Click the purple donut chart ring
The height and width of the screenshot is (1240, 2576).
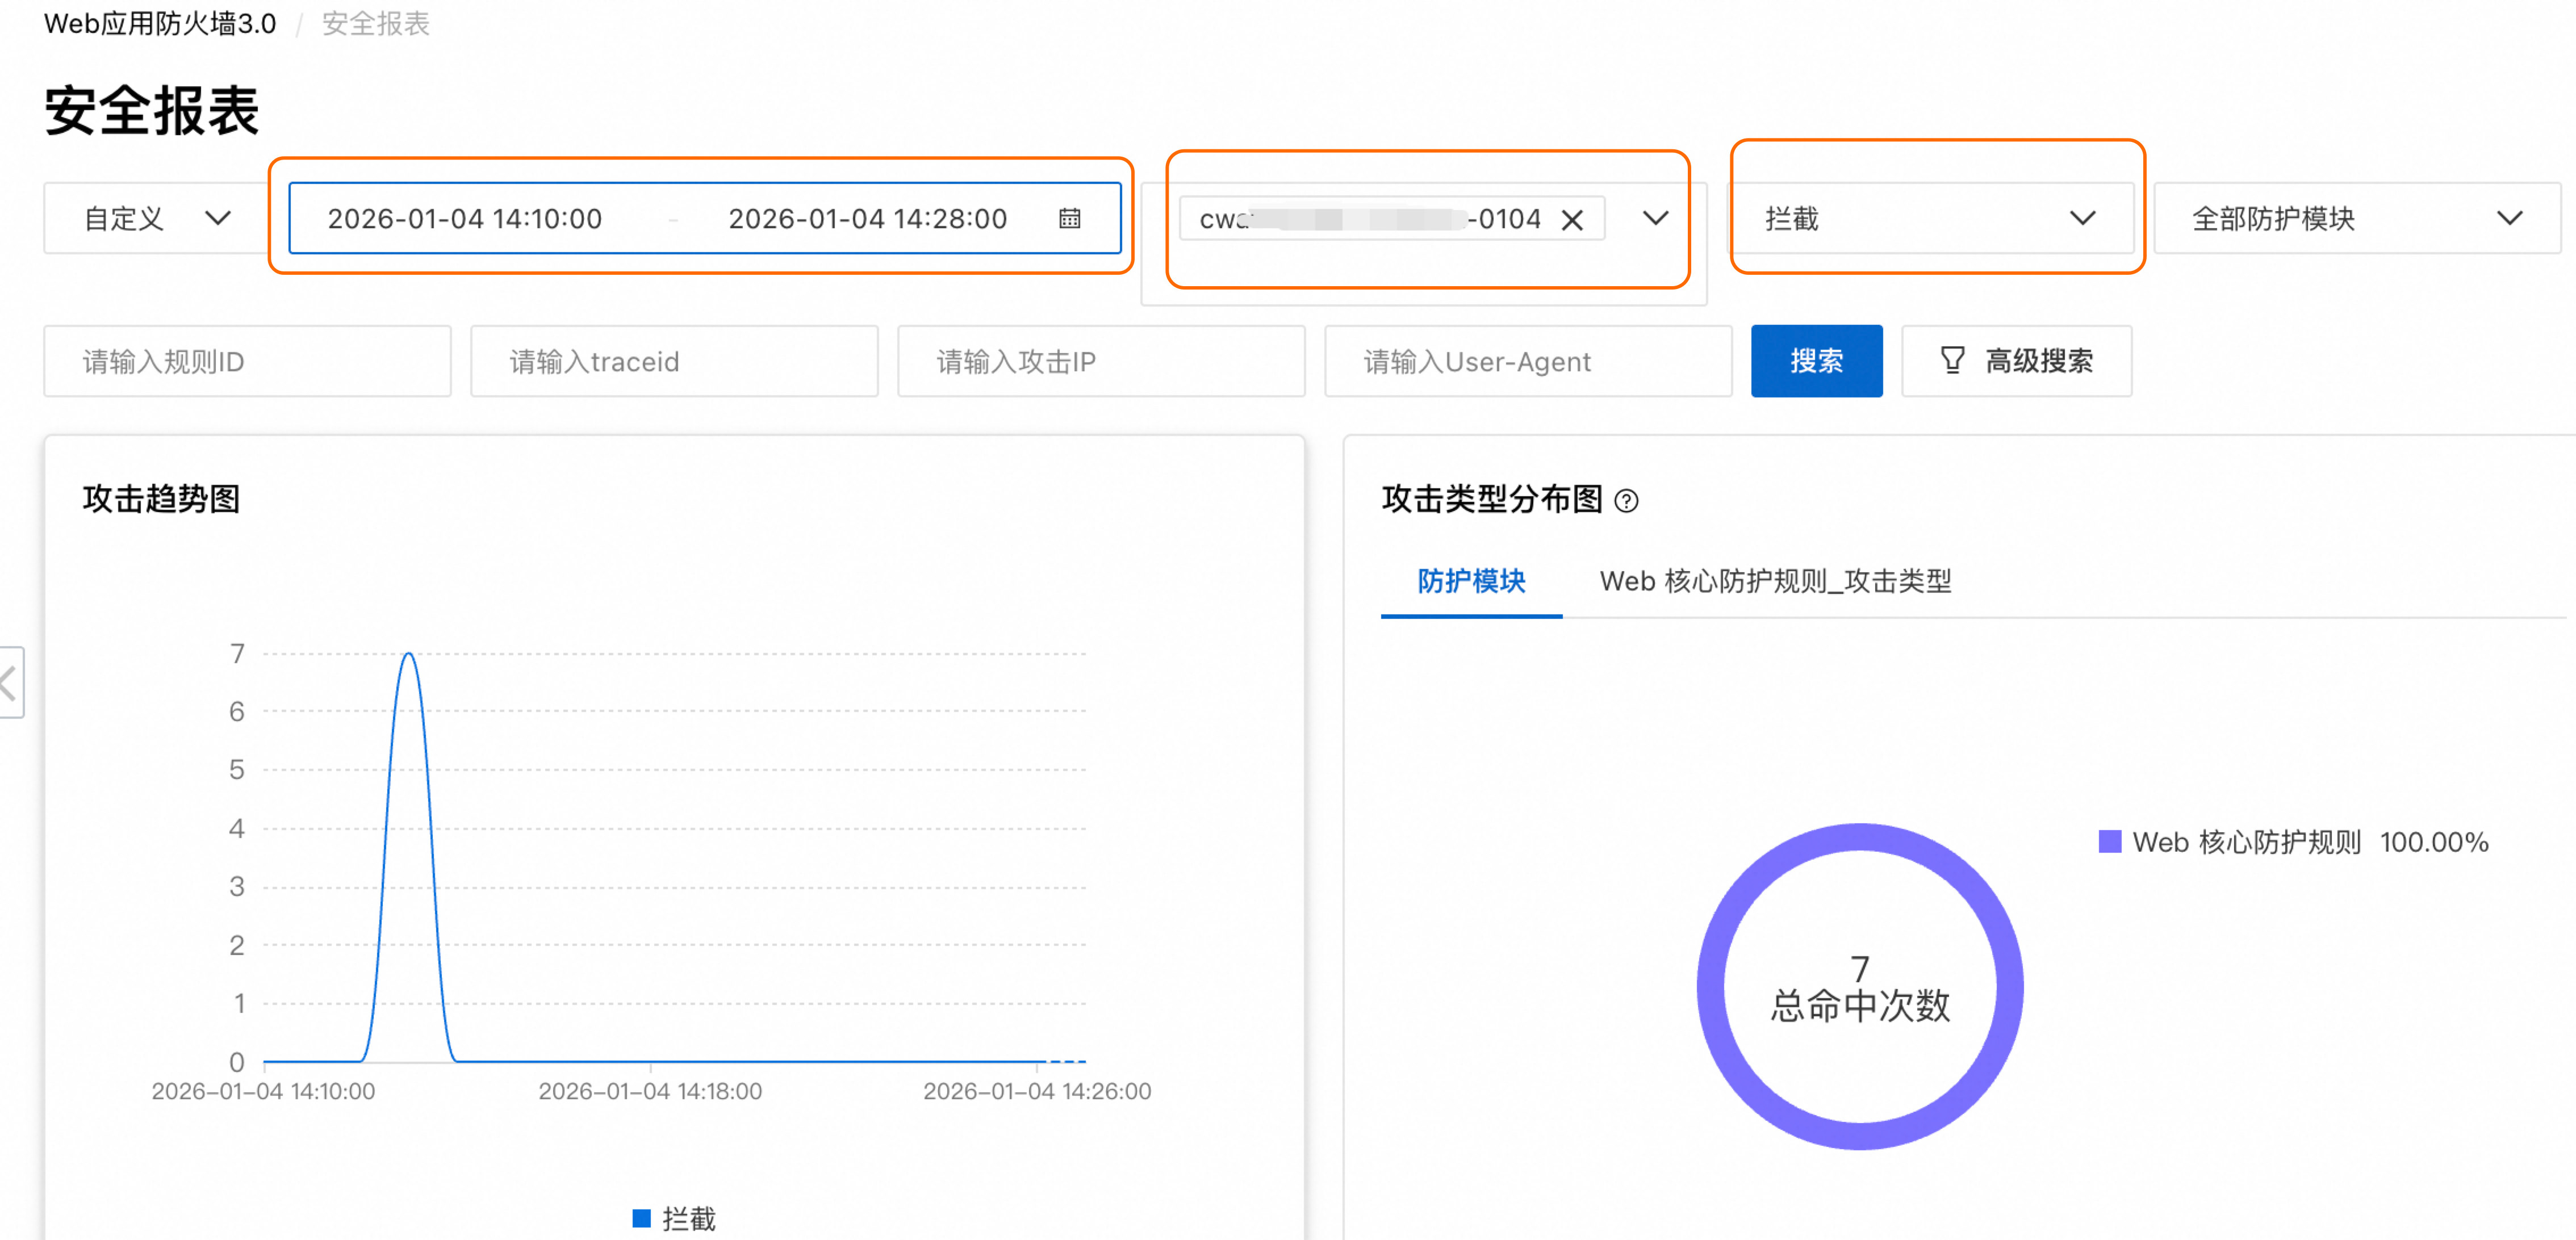click(1711, 986)
